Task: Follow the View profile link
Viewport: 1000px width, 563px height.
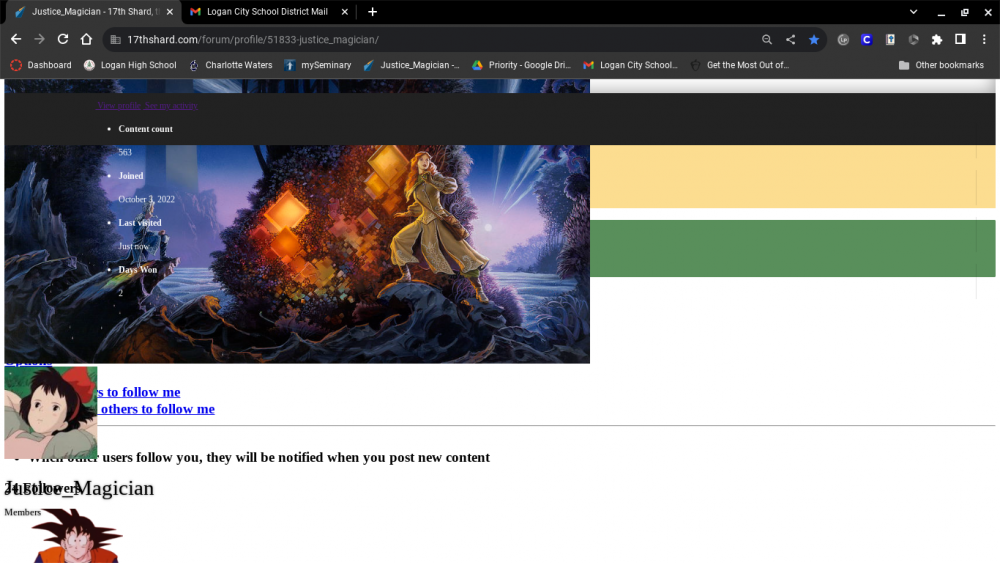Action: coord(119,106)
